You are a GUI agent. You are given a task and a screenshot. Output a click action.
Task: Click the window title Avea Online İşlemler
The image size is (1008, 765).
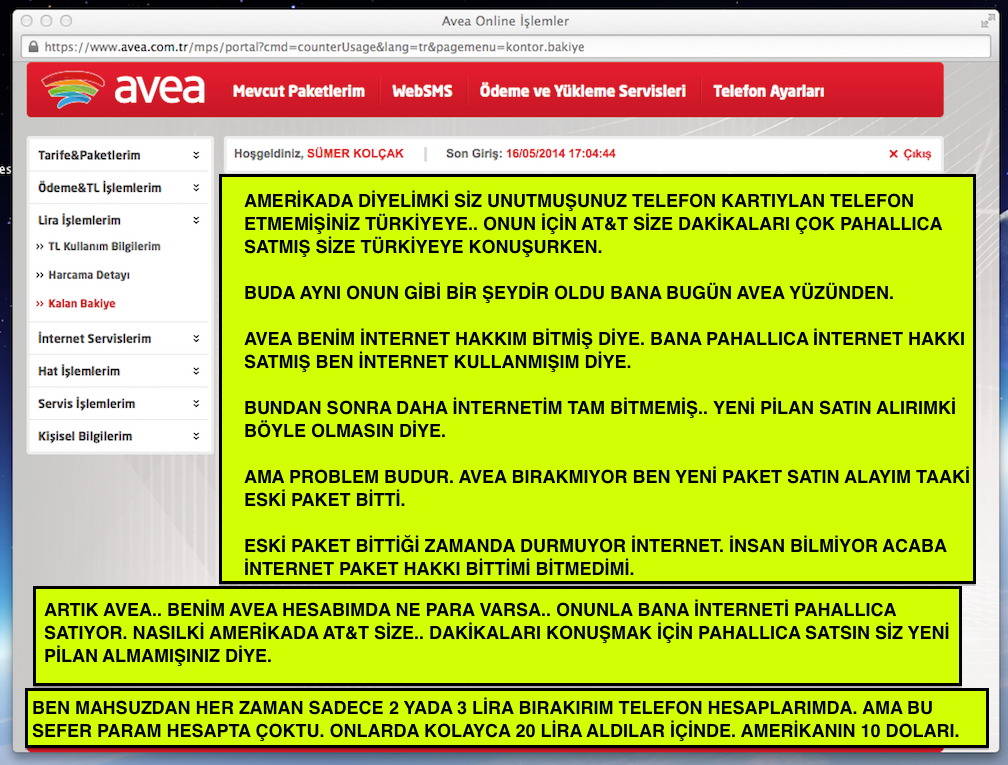coord(505,21)
